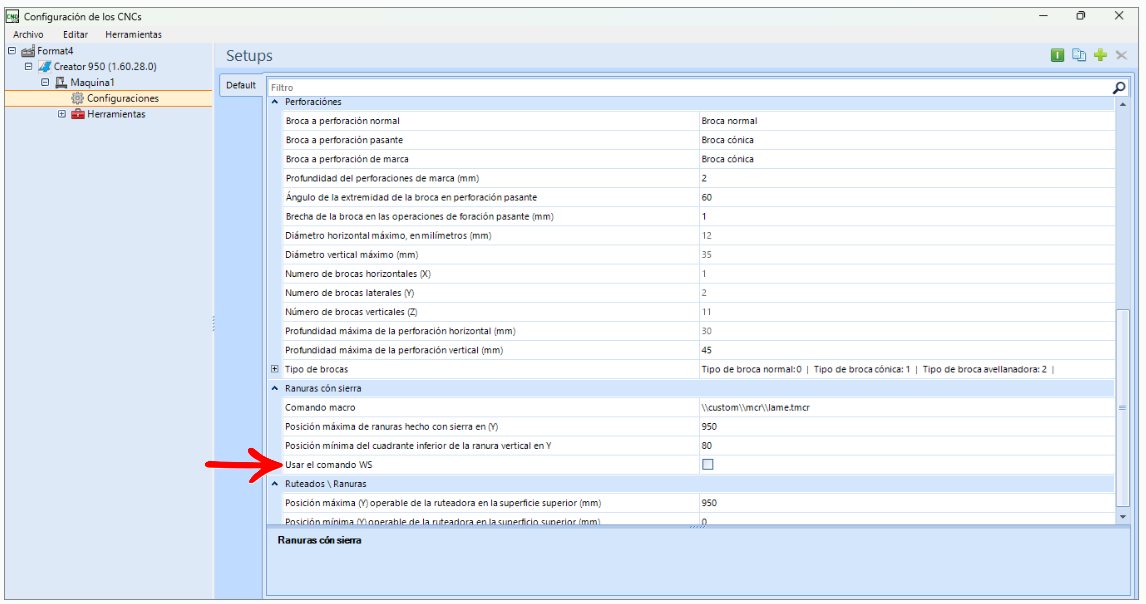Viewport: 1146px width, 604px height.
Task: Expand the Herramientas tree node
Action: click(x=62, y=114)
